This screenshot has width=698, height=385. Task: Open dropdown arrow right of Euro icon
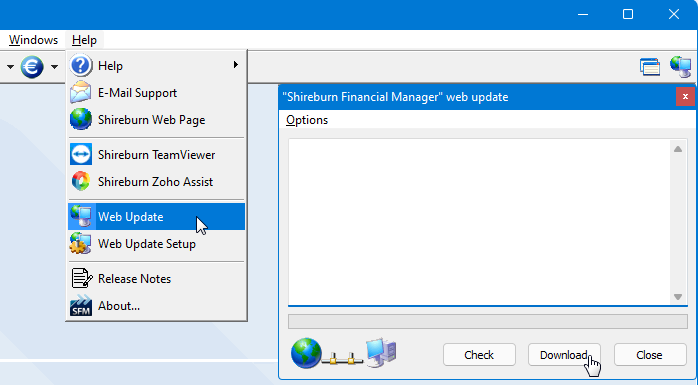click(54, 67)
